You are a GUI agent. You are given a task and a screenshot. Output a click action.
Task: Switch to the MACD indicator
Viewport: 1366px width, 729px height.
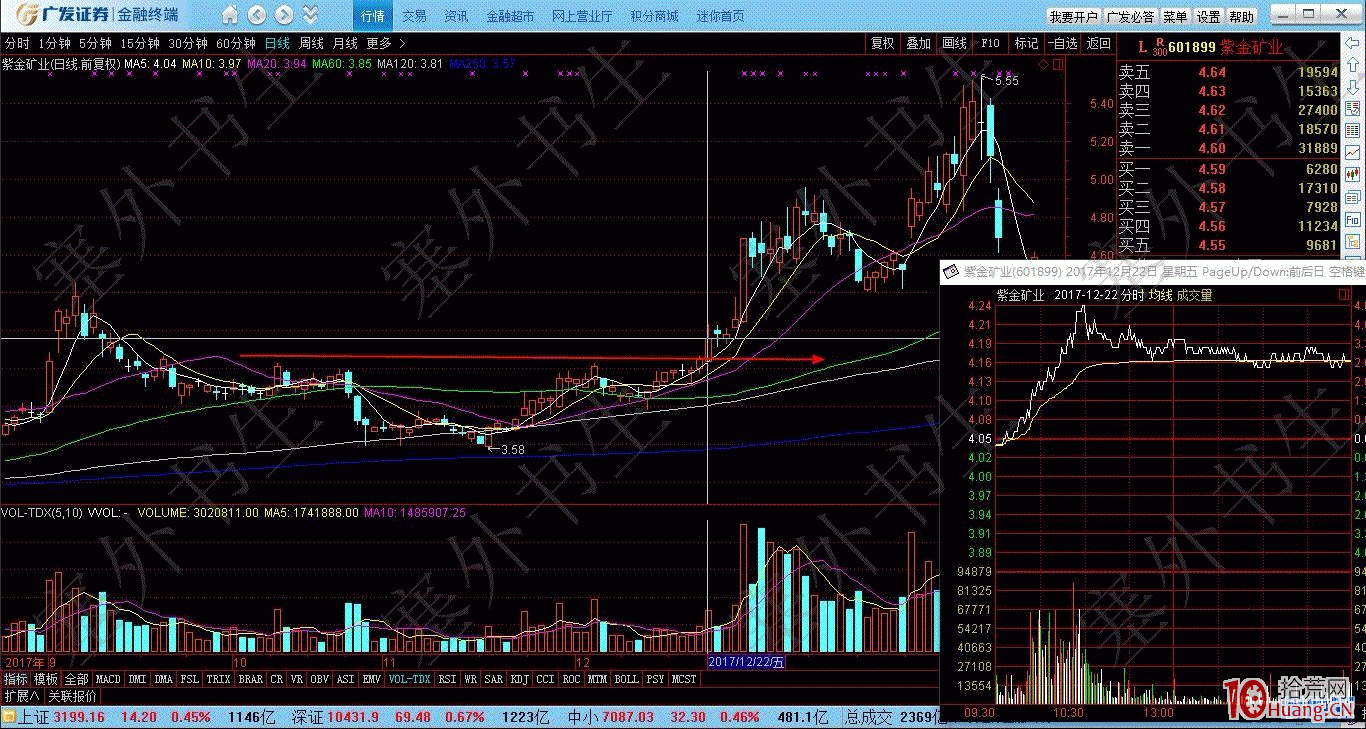point(108,679)
